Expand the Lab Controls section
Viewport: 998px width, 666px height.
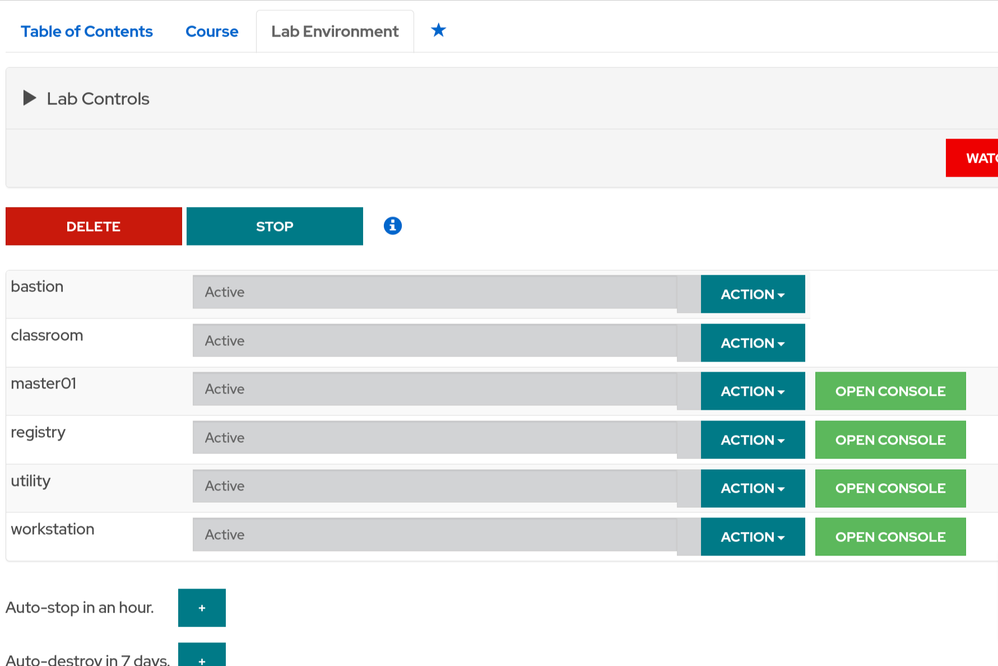pos(30,98)
